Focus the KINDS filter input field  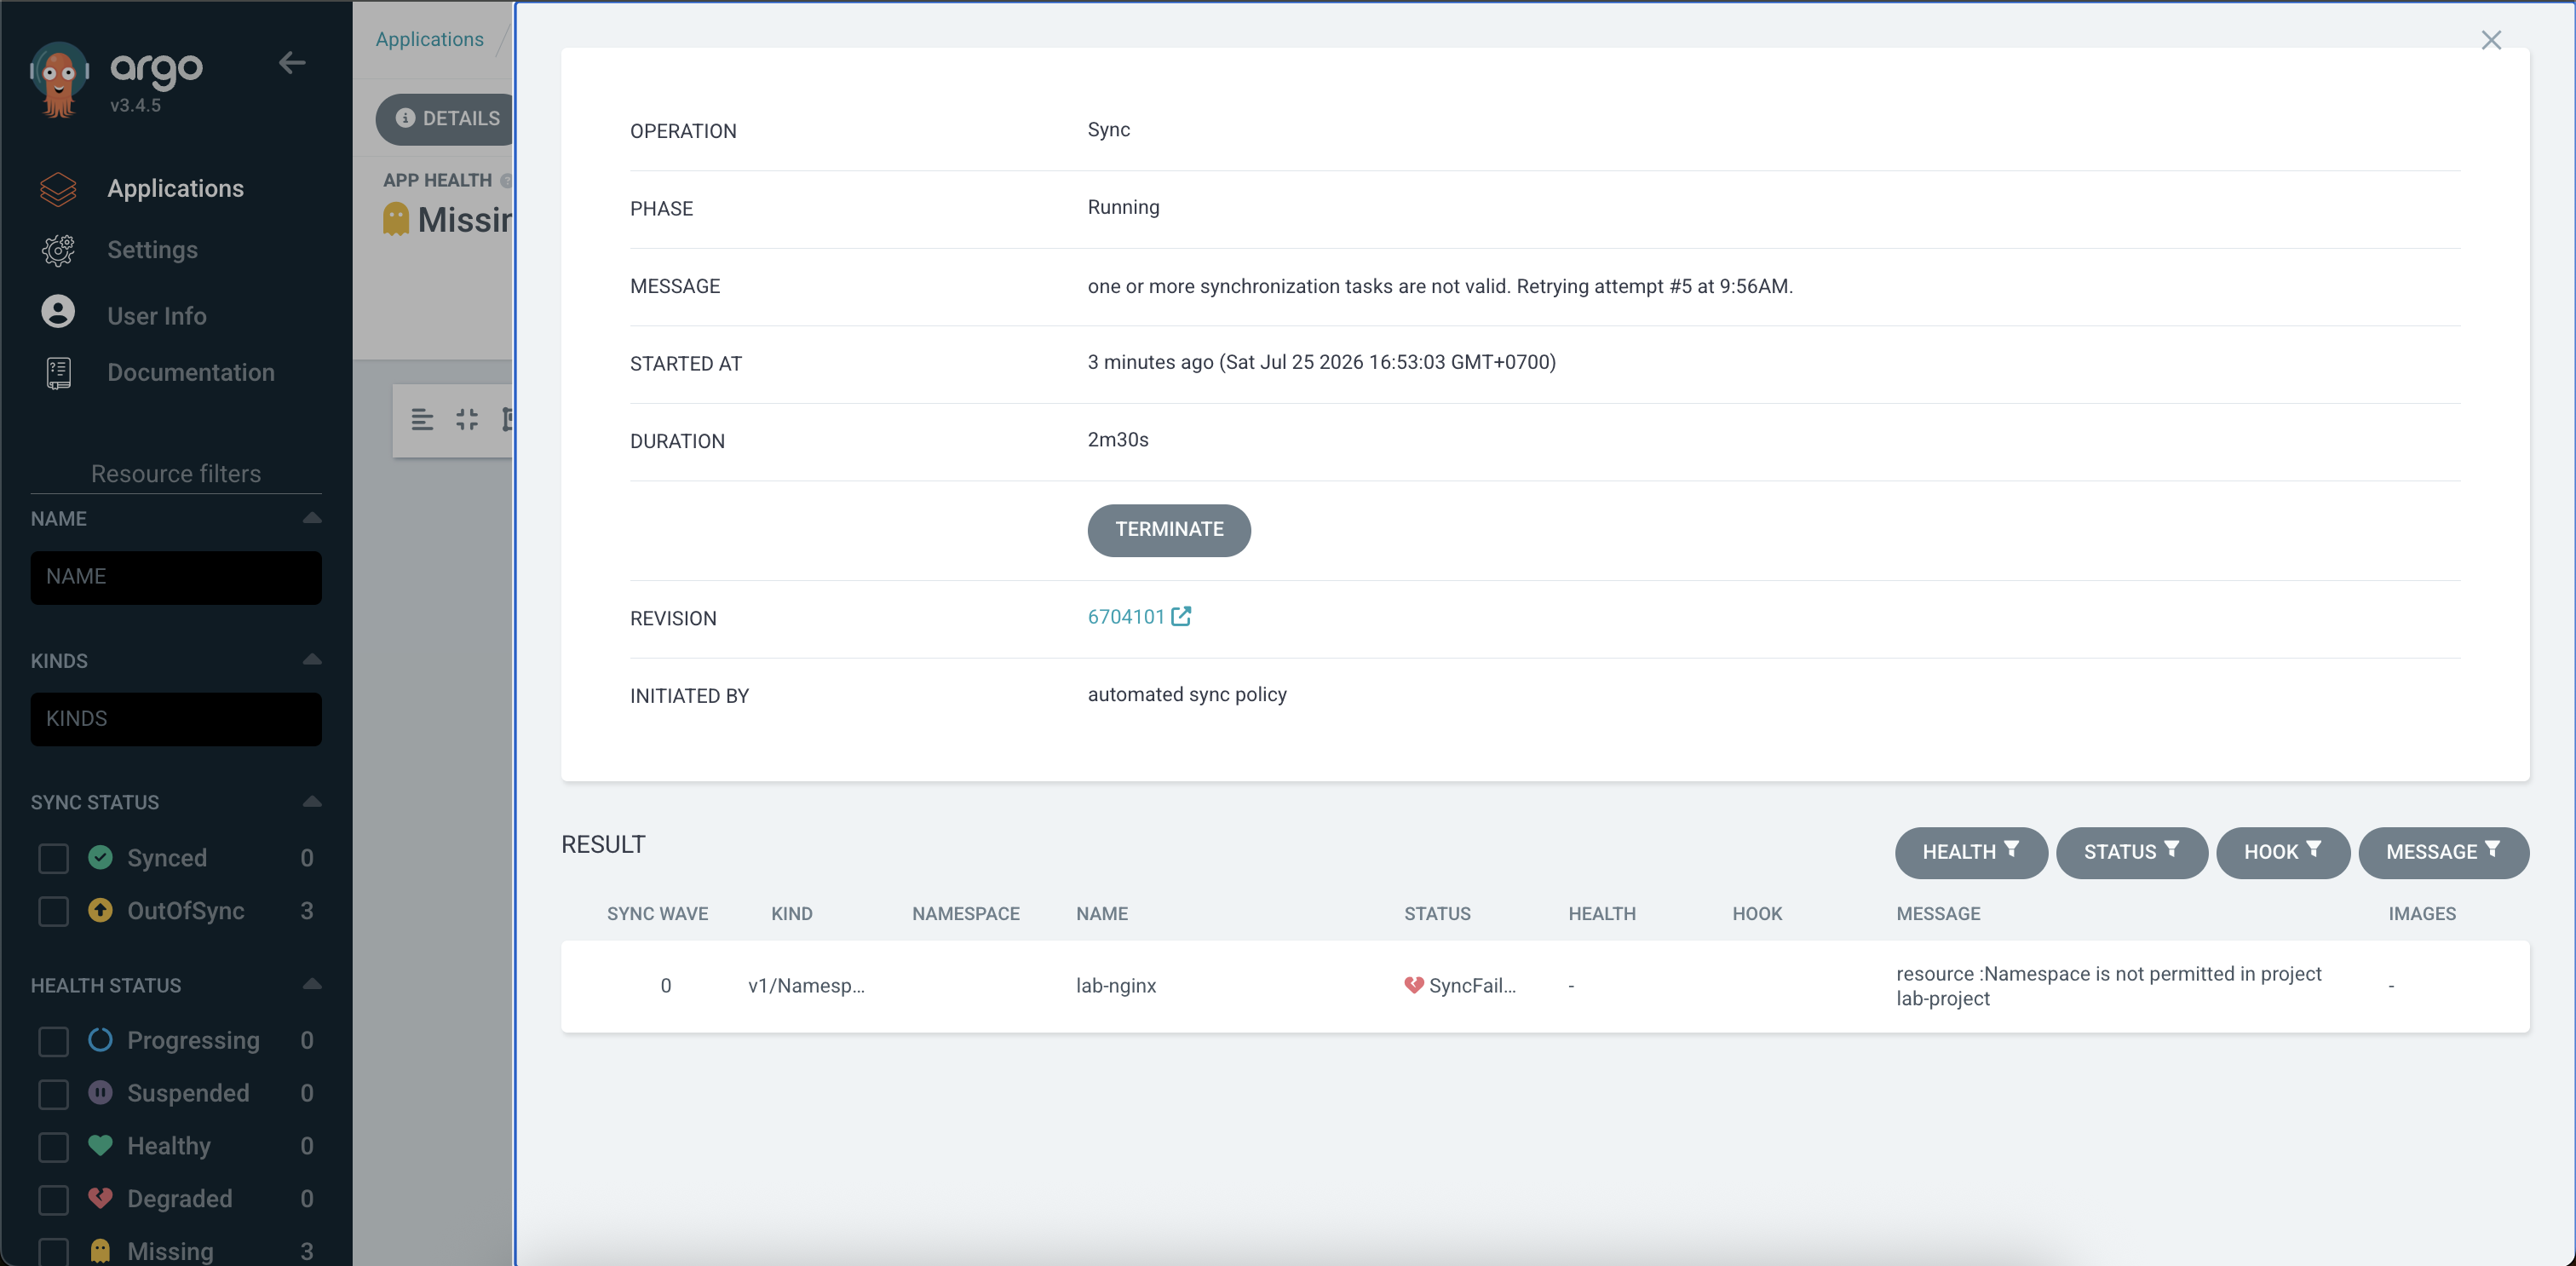pos(176,719)
